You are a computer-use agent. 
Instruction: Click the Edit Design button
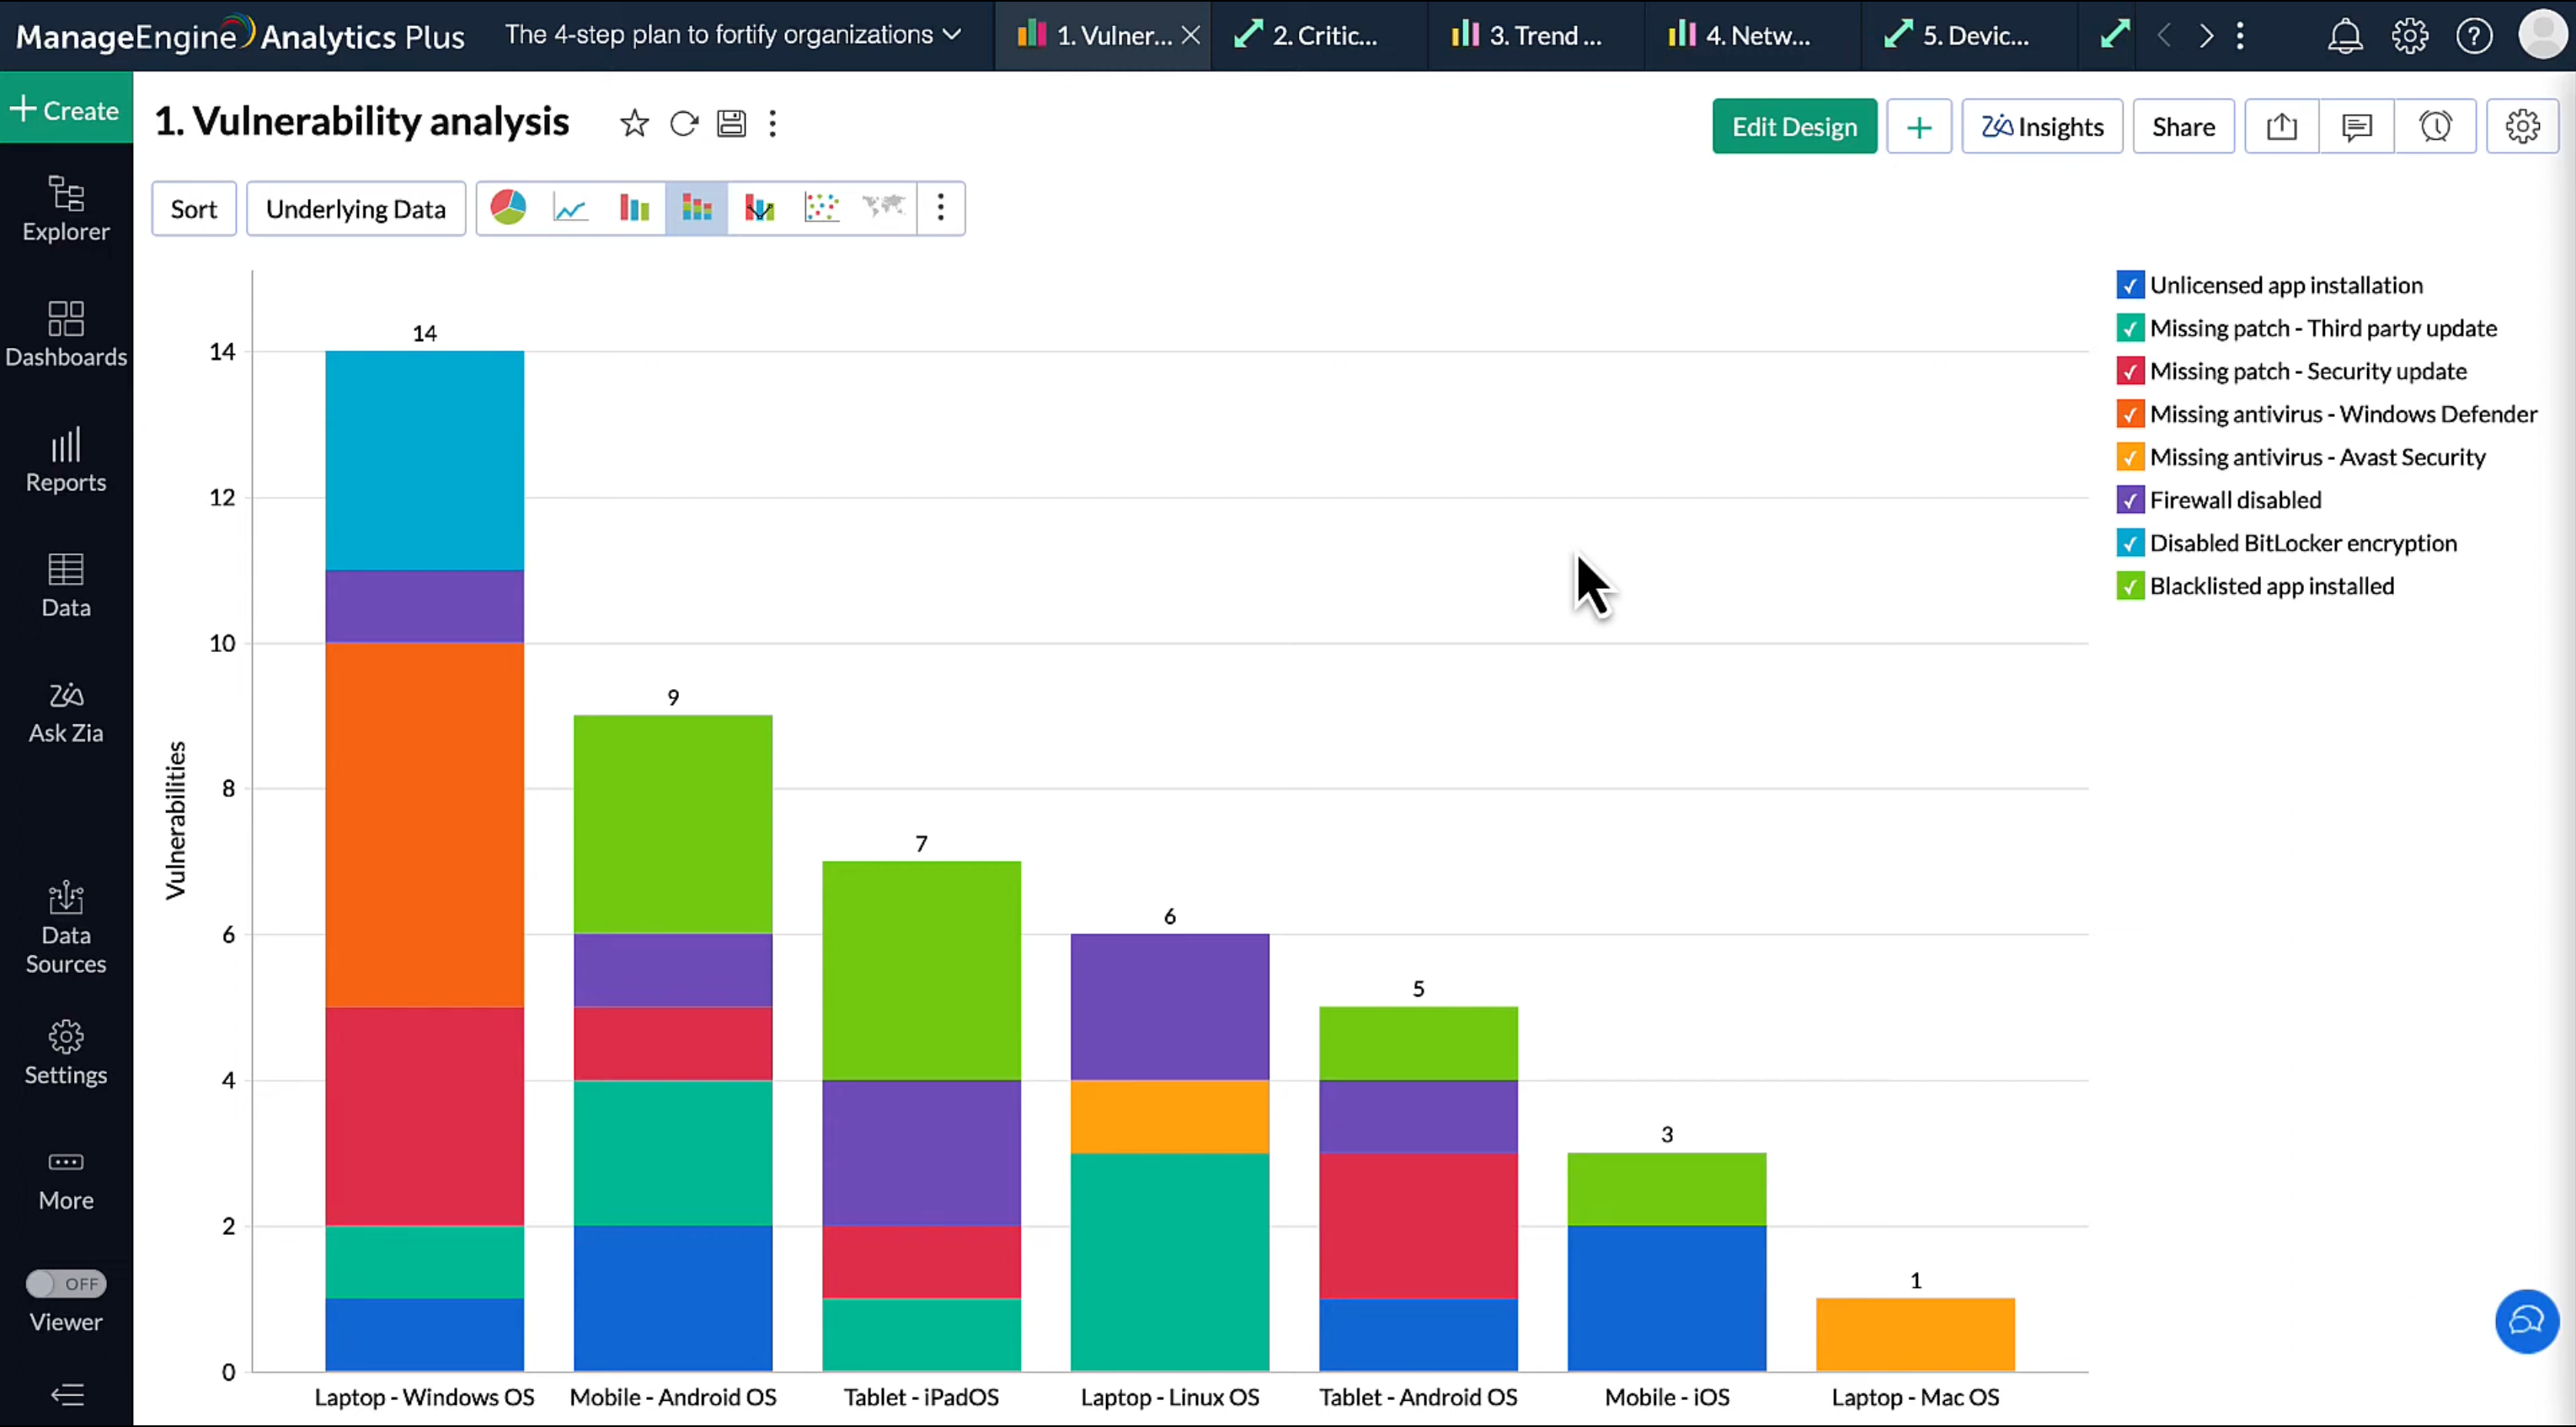[1794, 127]
